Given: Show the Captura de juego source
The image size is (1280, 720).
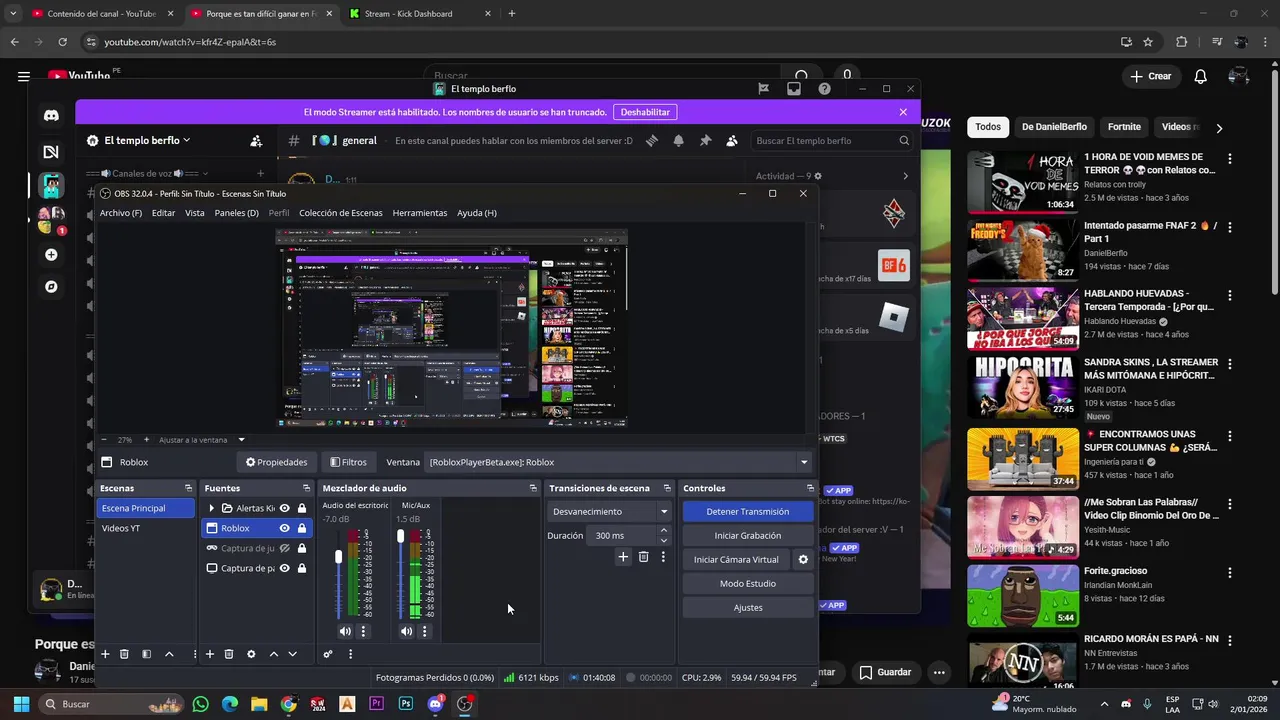Looking at the screenshot, I should click(284, 548).
